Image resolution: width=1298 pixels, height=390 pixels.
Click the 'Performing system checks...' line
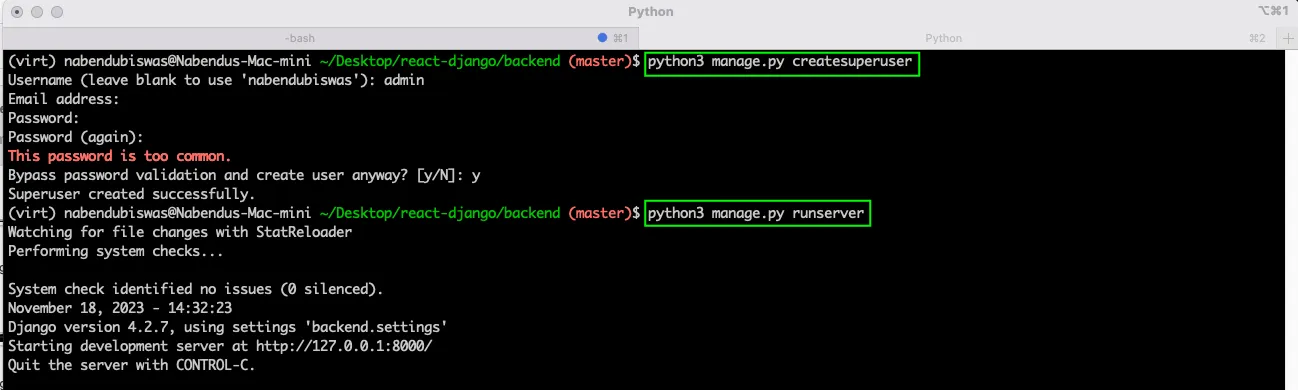click(x=115, y=251)
